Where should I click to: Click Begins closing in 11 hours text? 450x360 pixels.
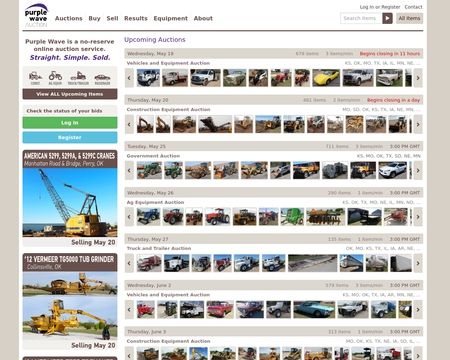click(x=390, y=54)
